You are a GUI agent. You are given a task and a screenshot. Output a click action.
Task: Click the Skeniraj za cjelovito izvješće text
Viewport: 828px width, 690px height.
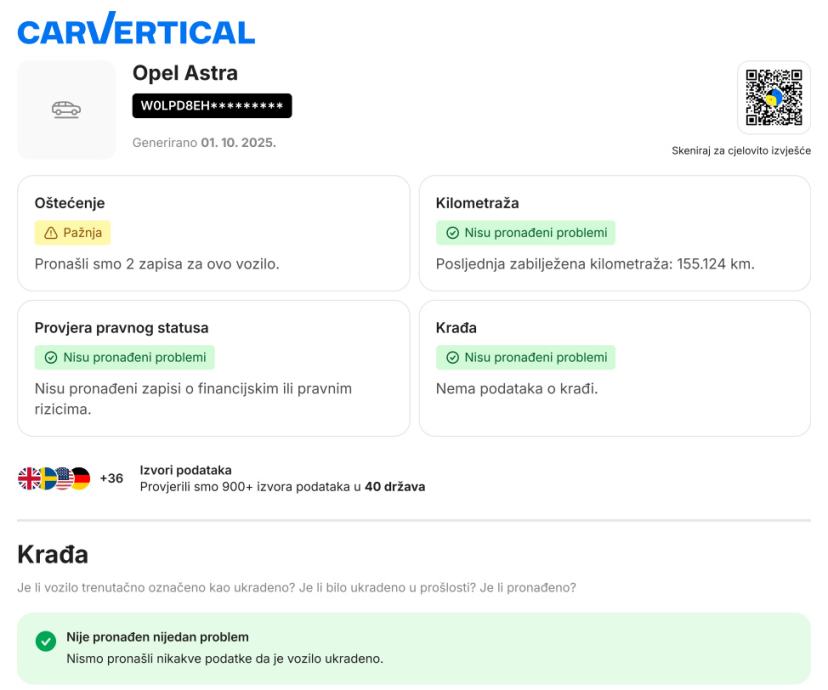[741, 151]
